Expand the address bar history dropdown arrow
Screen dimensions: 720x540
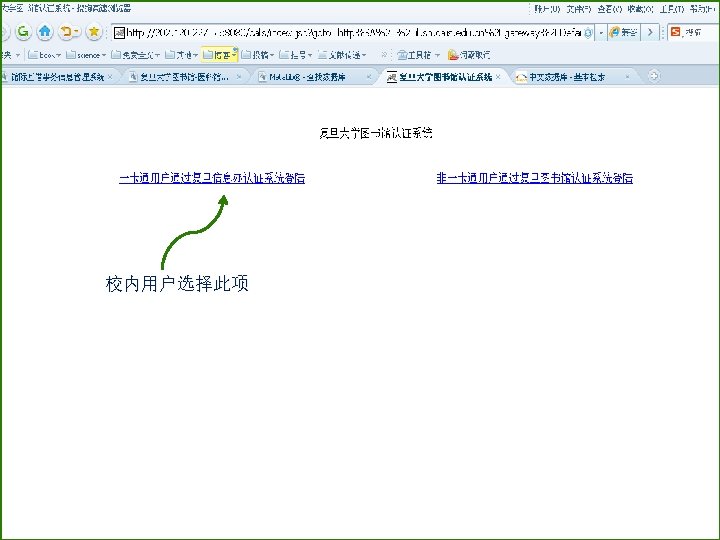click(601, 33)
